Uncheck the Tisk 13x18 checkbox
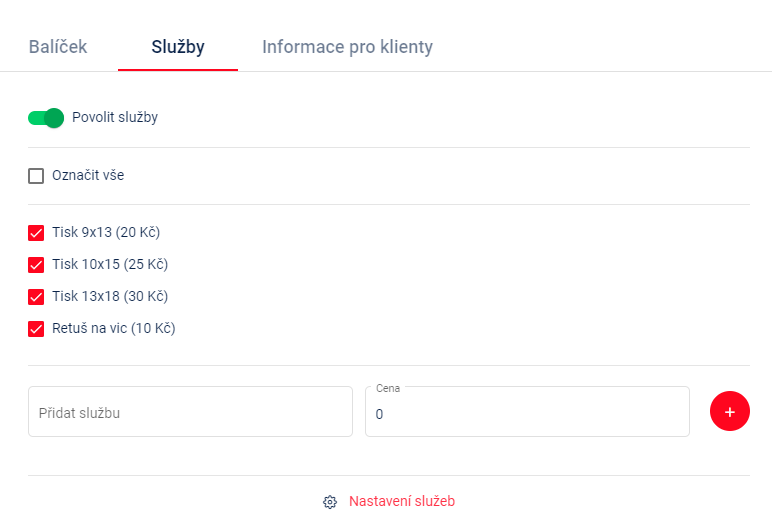Screen dimensions: 772x532 pyautogui.click(x=36, y=296)
